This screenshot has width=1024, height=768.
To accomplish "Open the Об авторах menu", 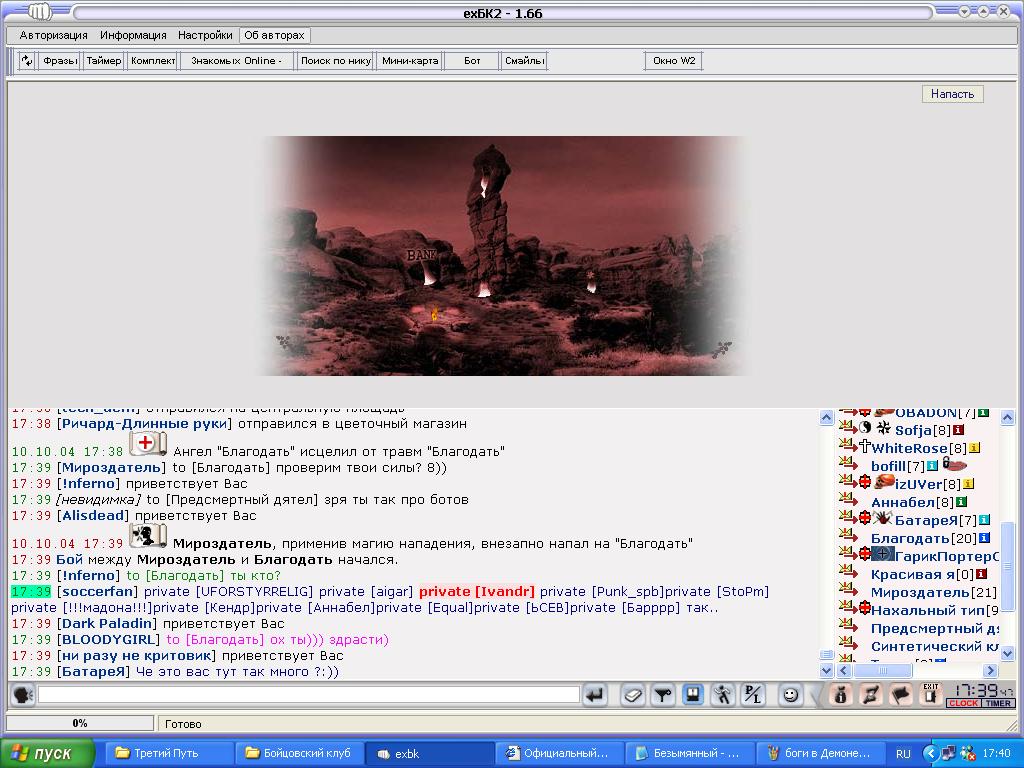I will (x=274, y=35).
